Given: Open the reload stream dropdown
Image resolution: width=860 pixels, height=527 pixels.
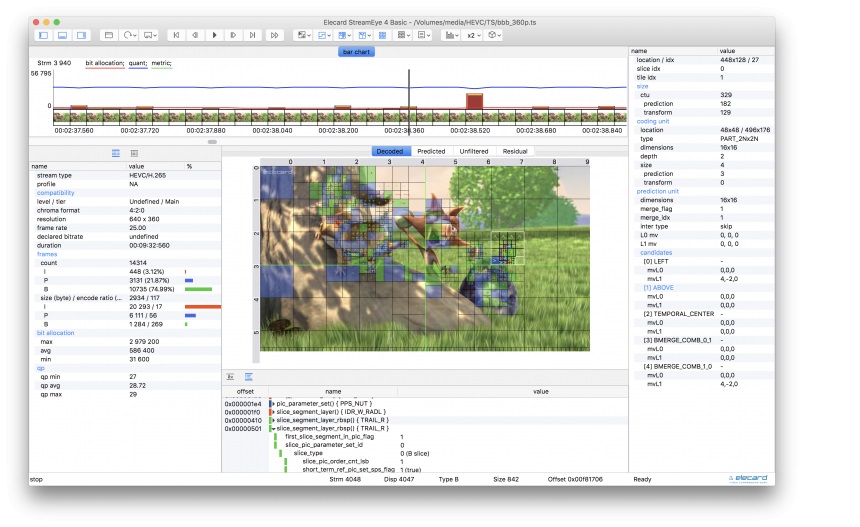Looking at the screenshot, I should coord(129,35).
